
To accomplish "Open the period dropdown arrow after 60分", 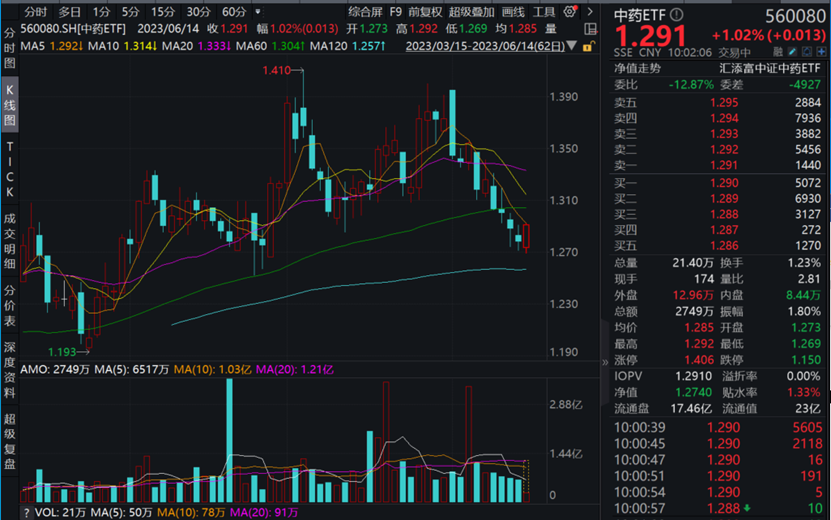I will [258, 12].
